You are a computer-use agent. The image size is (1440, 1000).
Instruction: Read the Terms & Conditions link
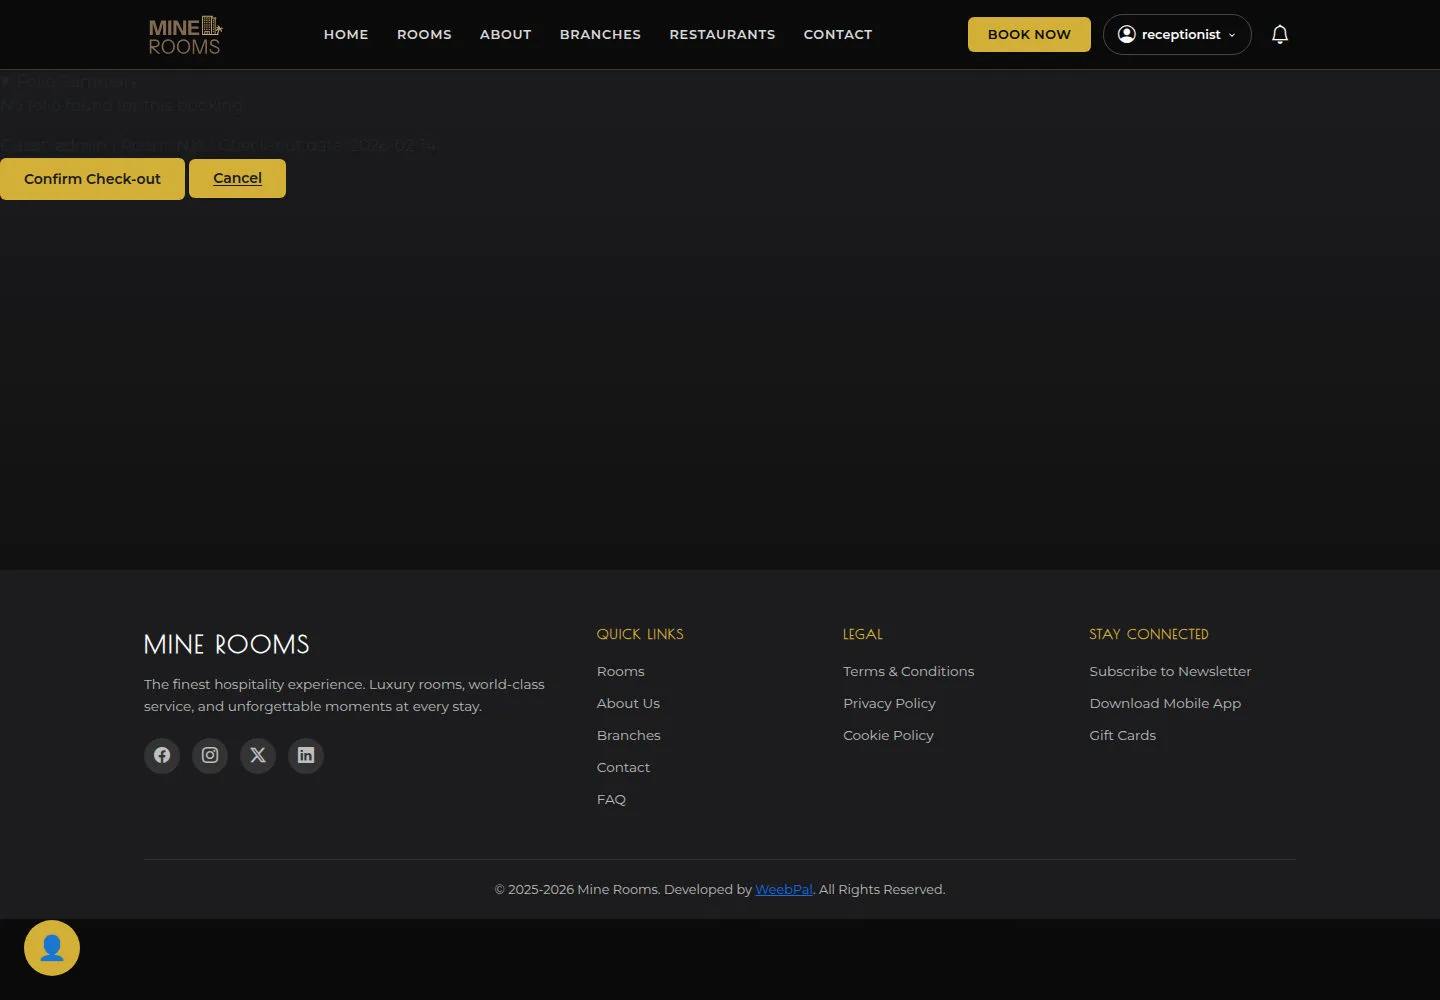(x=908, y=671)
